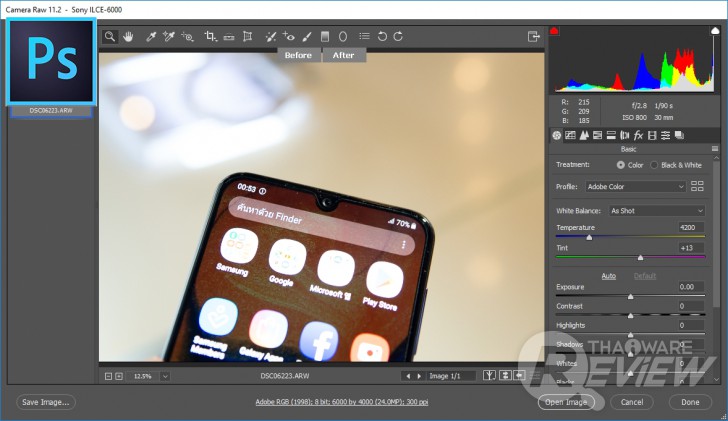Click the Cancel button
This screenshot has height=421, width=728.
click(x=632, y=402)
